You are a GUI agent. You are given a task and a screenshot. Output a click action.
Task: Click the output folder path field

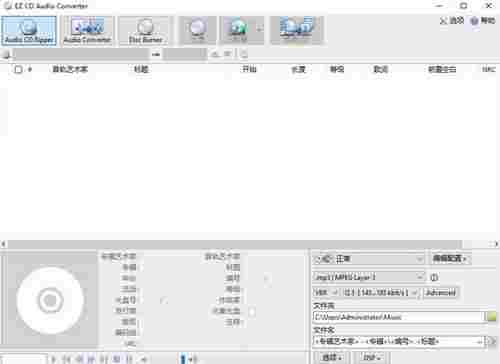pyautogui.click(x=399, y=317)
